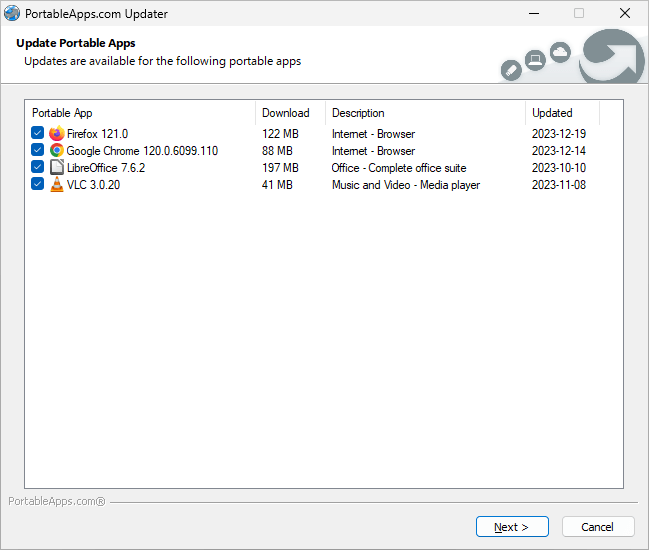649x550 pixels.
Task: Select the LibreOffice 7.6.2 entry
Action: point(106,168)
